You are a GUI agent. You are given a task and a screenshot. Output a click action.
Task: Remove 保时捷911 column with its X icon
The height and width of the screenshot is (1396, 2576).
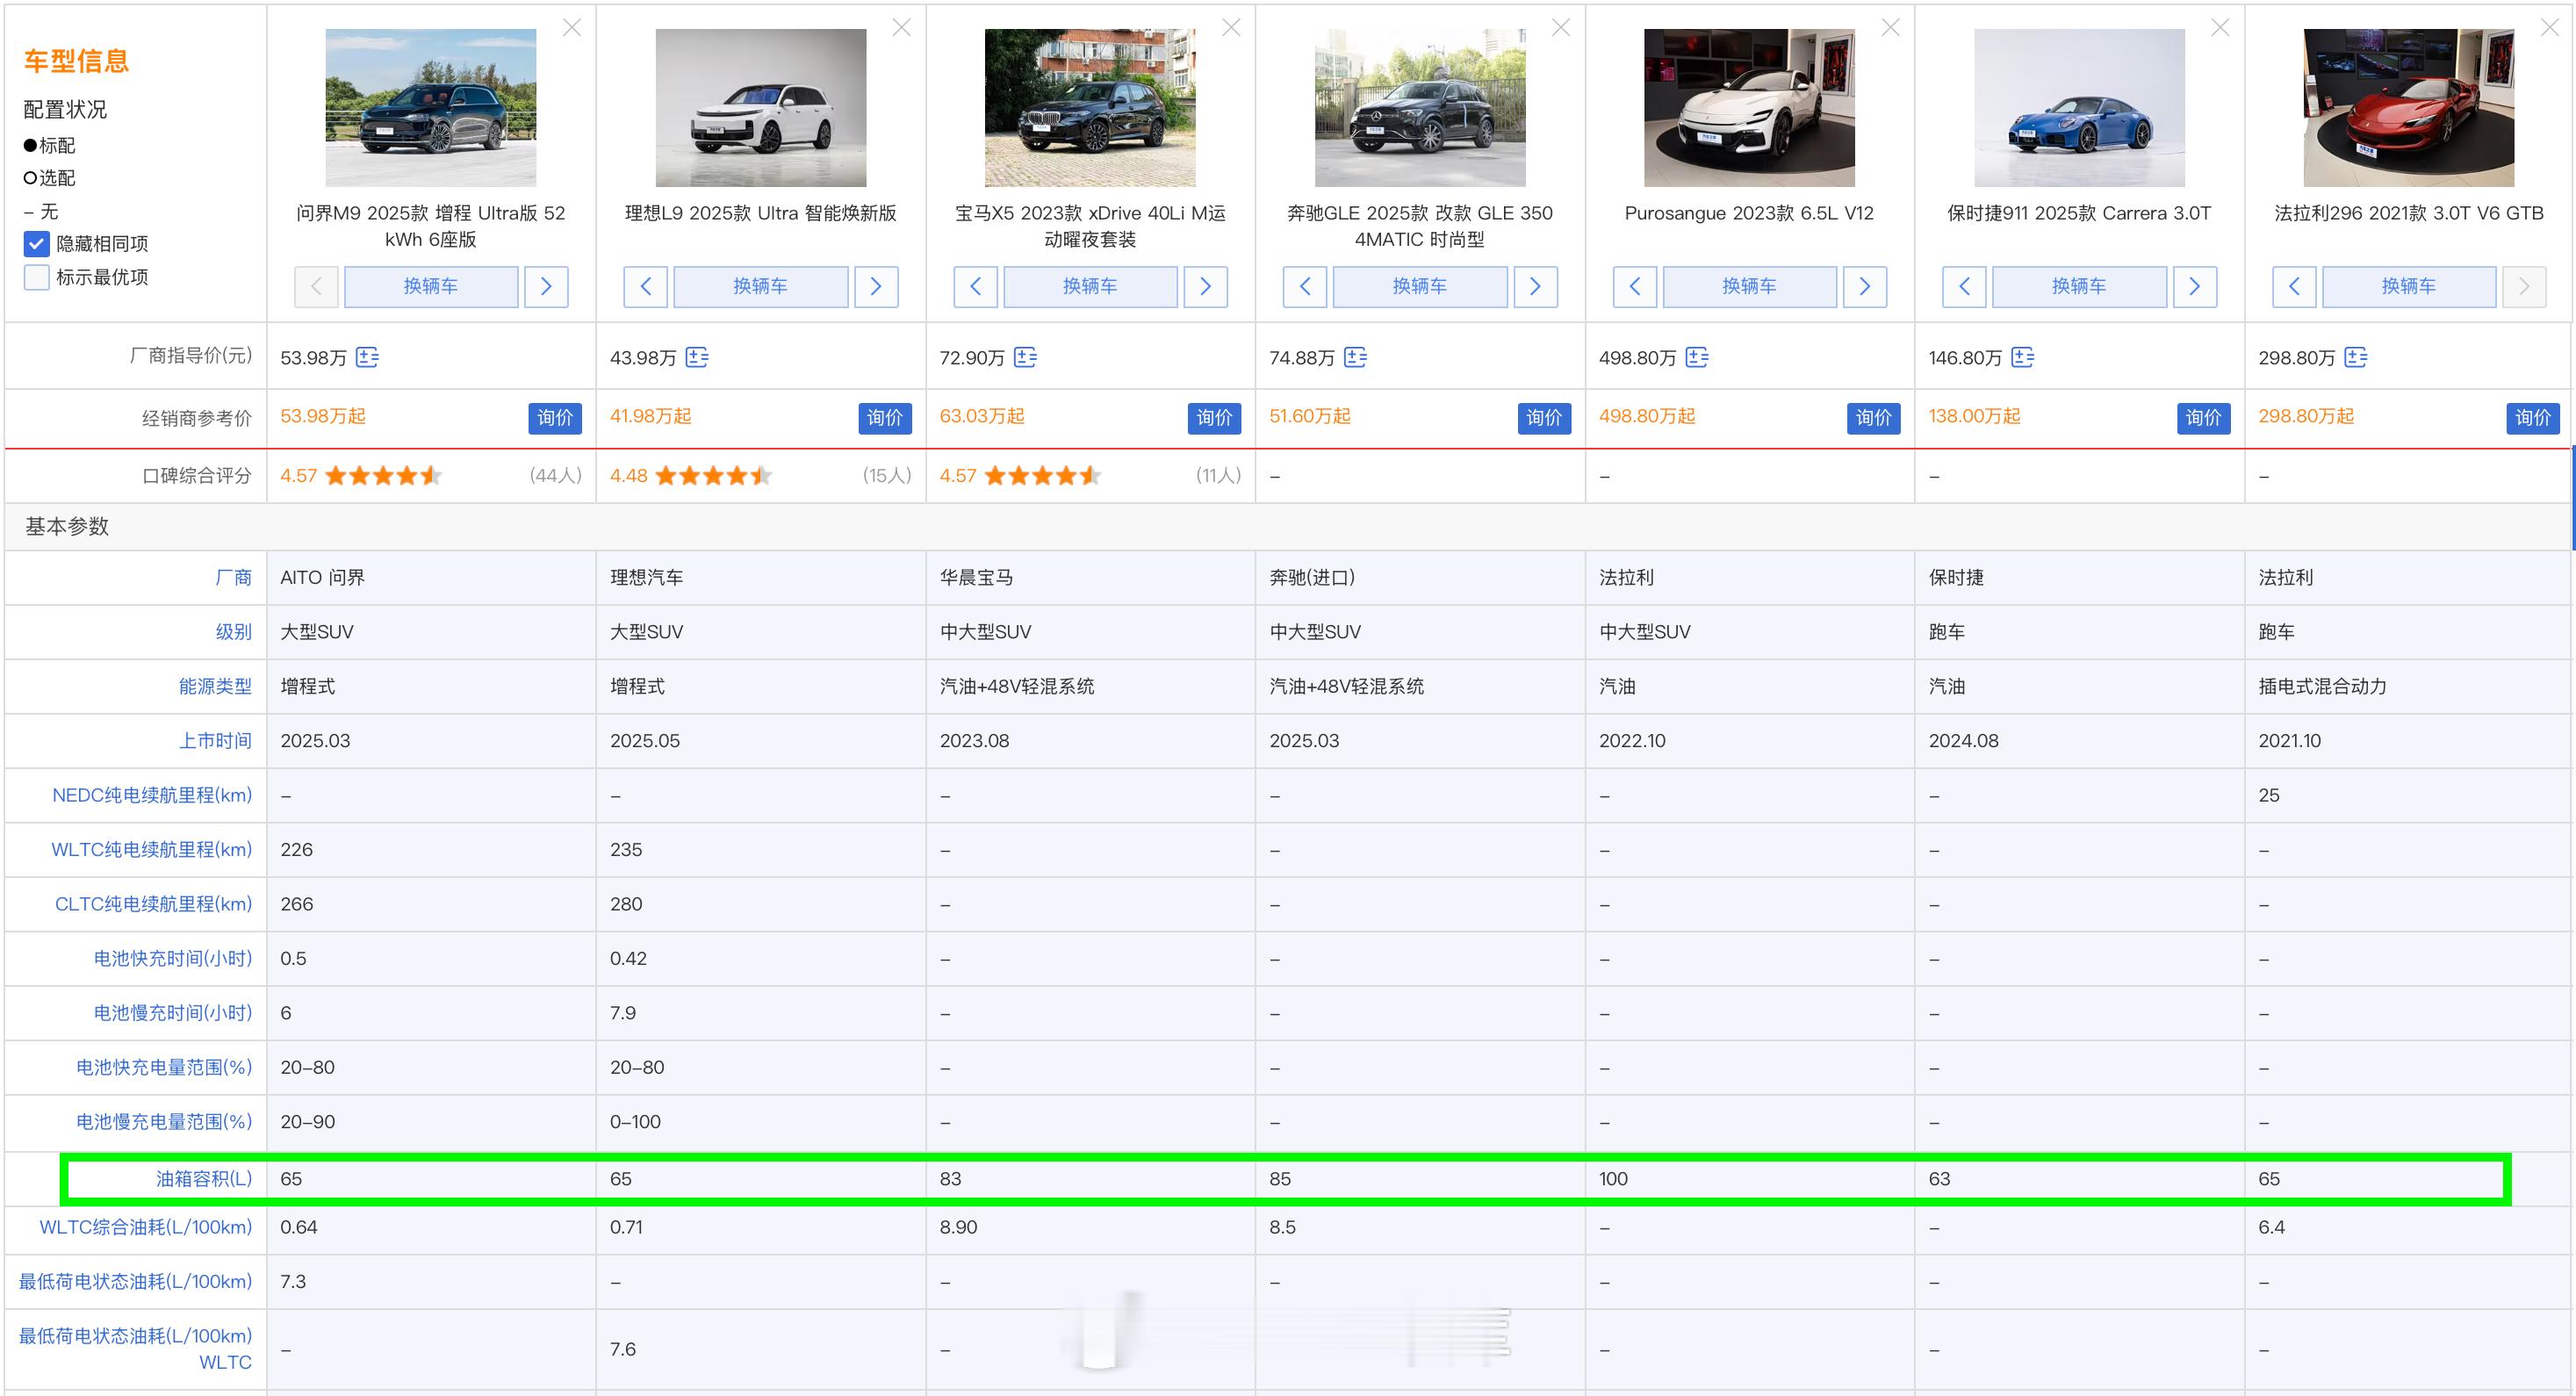click(2220, 28)
